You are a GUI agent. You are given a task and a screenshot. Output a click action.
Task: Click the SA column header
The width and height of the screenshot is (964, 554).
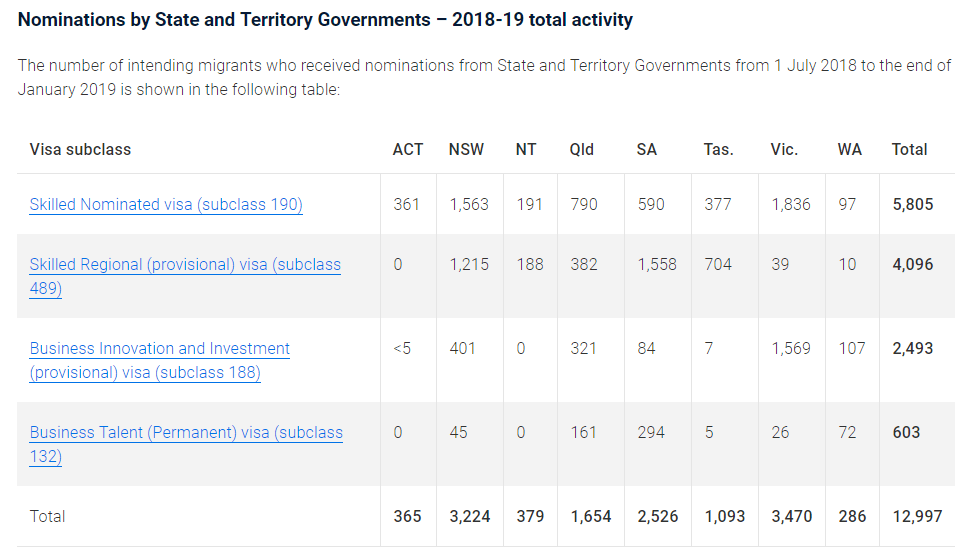[x=646, y=150]
